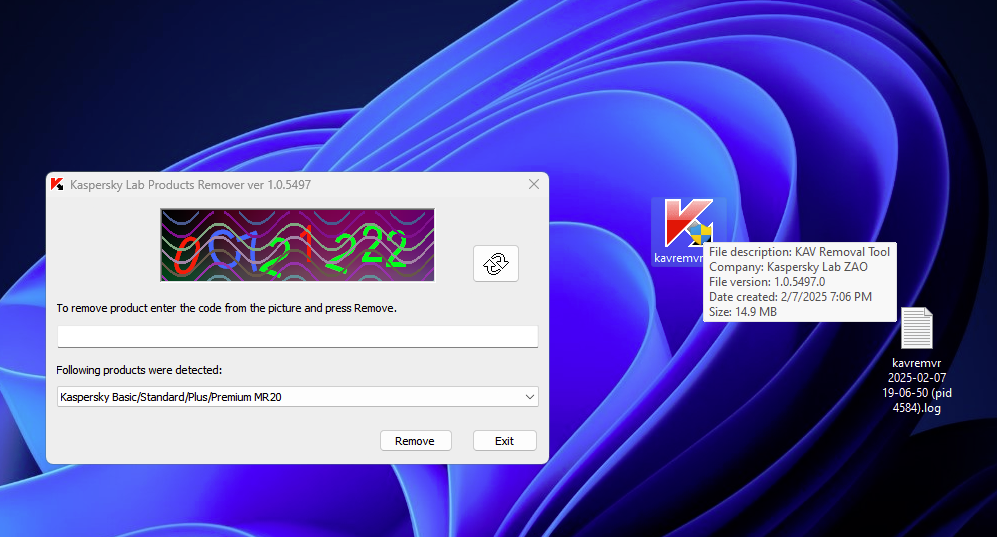This screenshot has width=997, height=537.
Task: Close the Kaspersky Lab Products Remover window
Action: coord(533,184)
